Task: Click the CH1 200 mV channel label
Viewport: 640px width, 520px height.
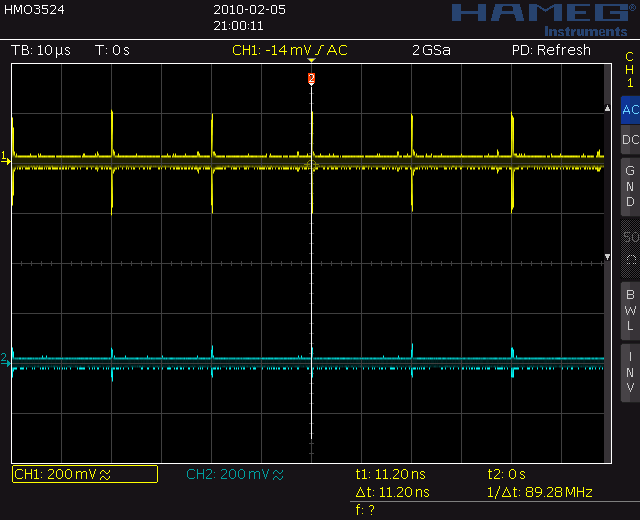Action: 85,474
